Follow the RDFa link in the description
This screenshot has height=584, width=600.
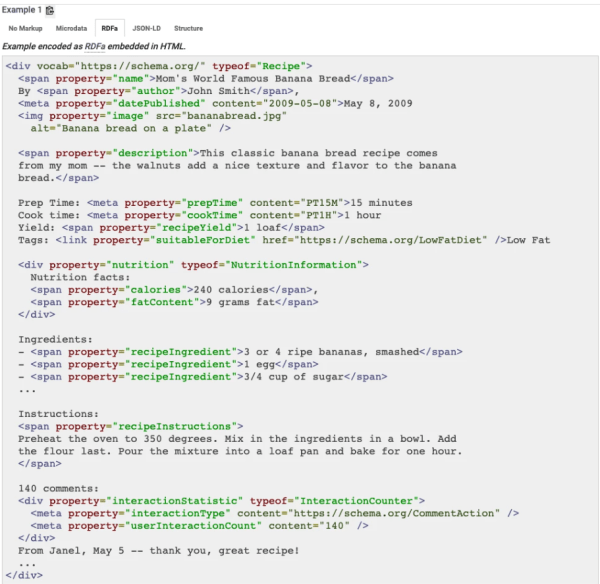click(x=95, y=46)
